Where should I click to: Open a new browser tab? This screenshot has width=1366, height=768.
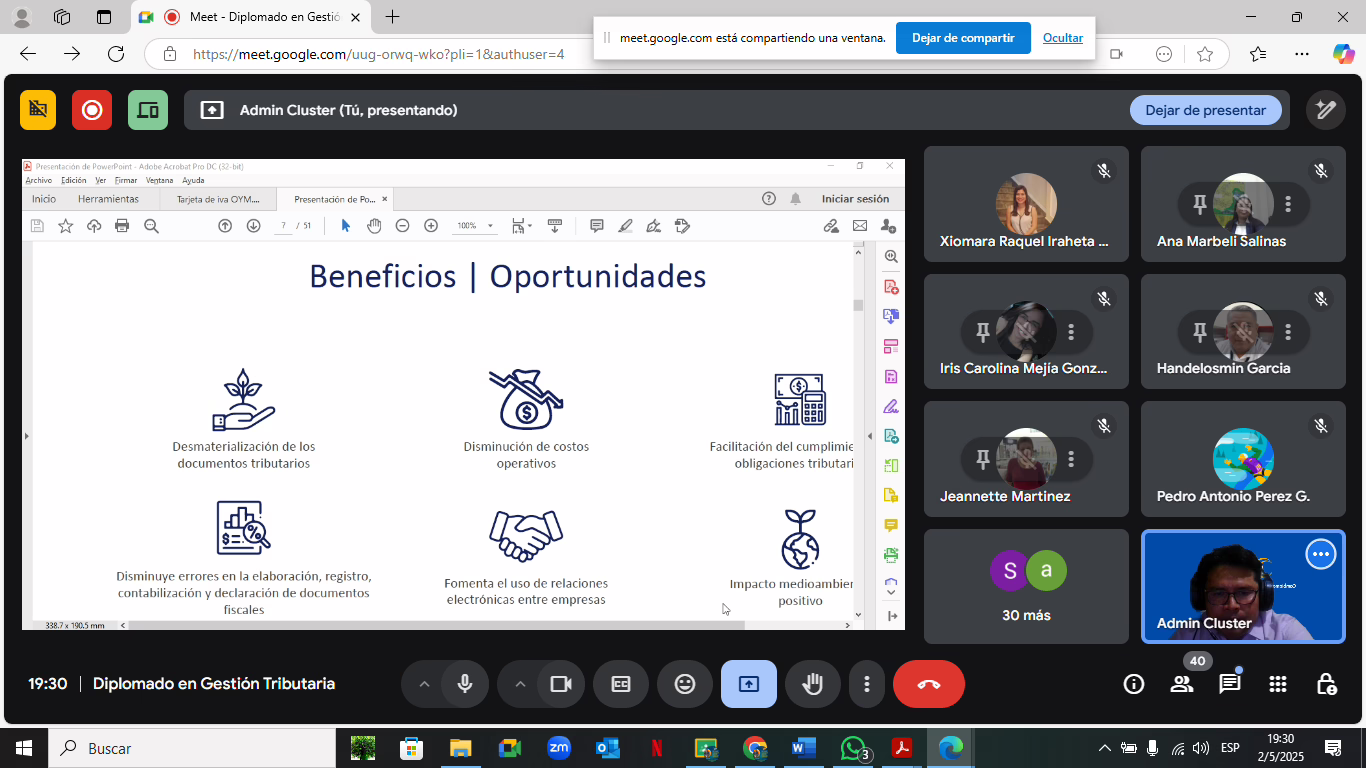[x=393, y=17]
